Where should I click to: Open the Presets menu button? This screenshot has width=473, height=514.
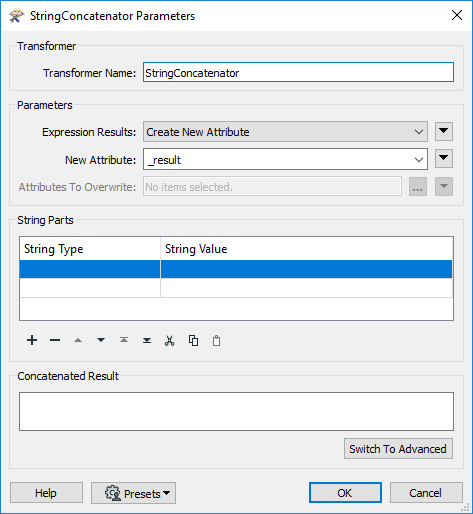click(133, 493)
